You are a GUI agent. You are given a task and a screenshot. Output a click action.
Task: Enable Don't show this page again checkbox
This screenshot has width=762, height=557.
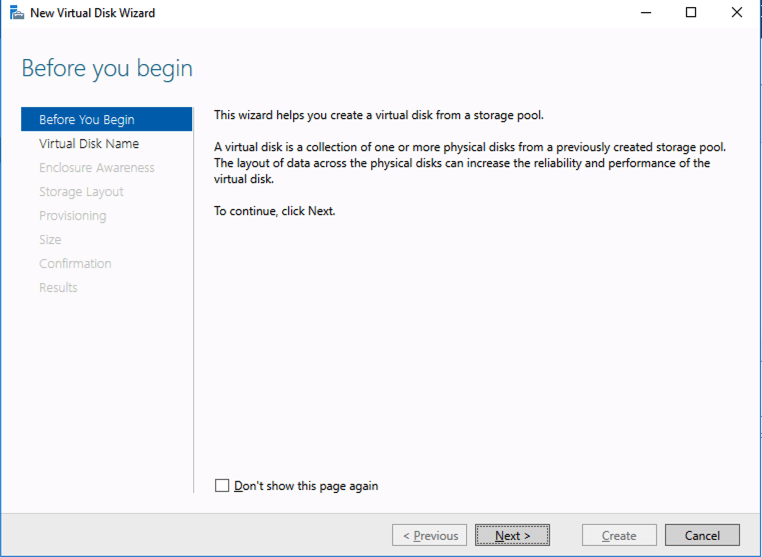222,486
